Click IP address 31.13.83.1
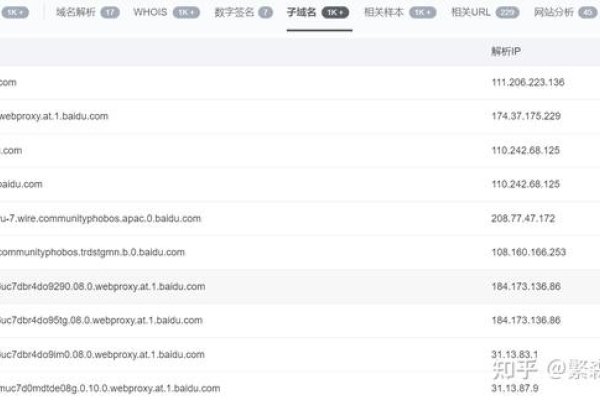This screenshot has height=400, width=600. [x=516, y=354]
